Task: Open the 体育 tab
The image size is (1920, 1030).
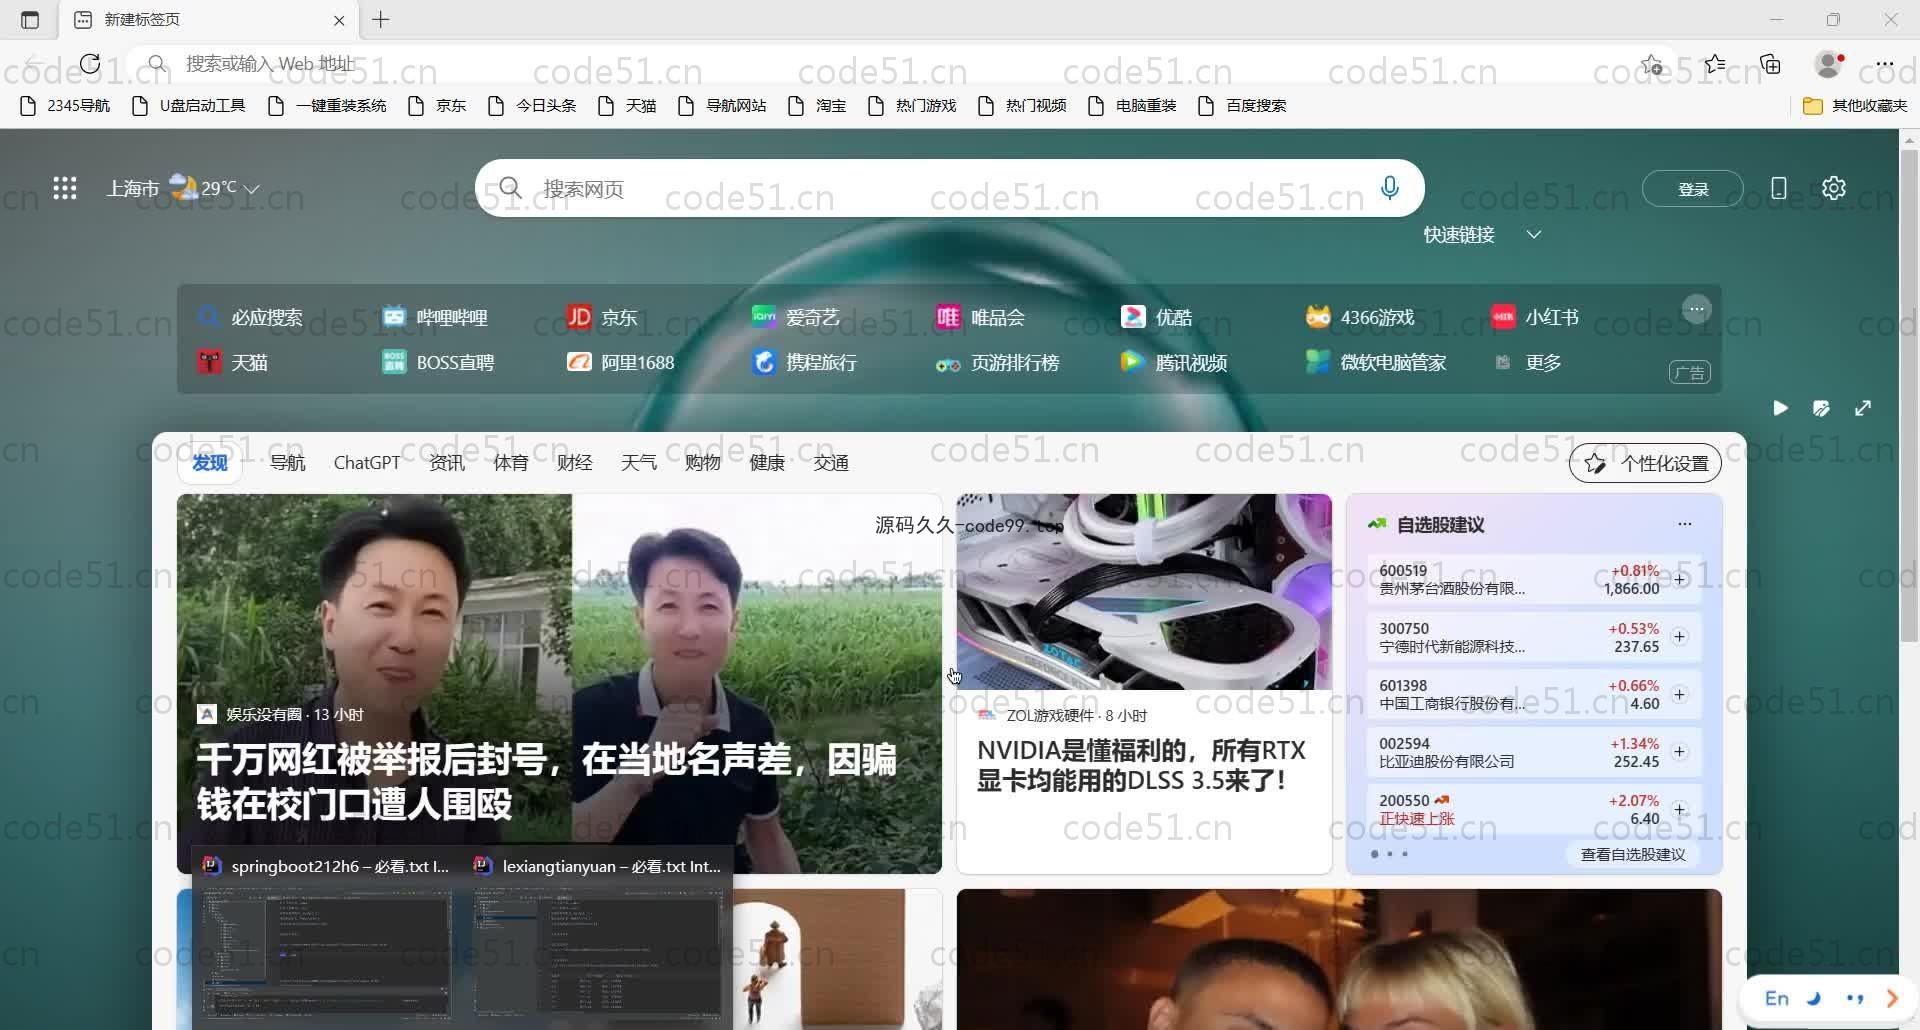Action: 511,463
